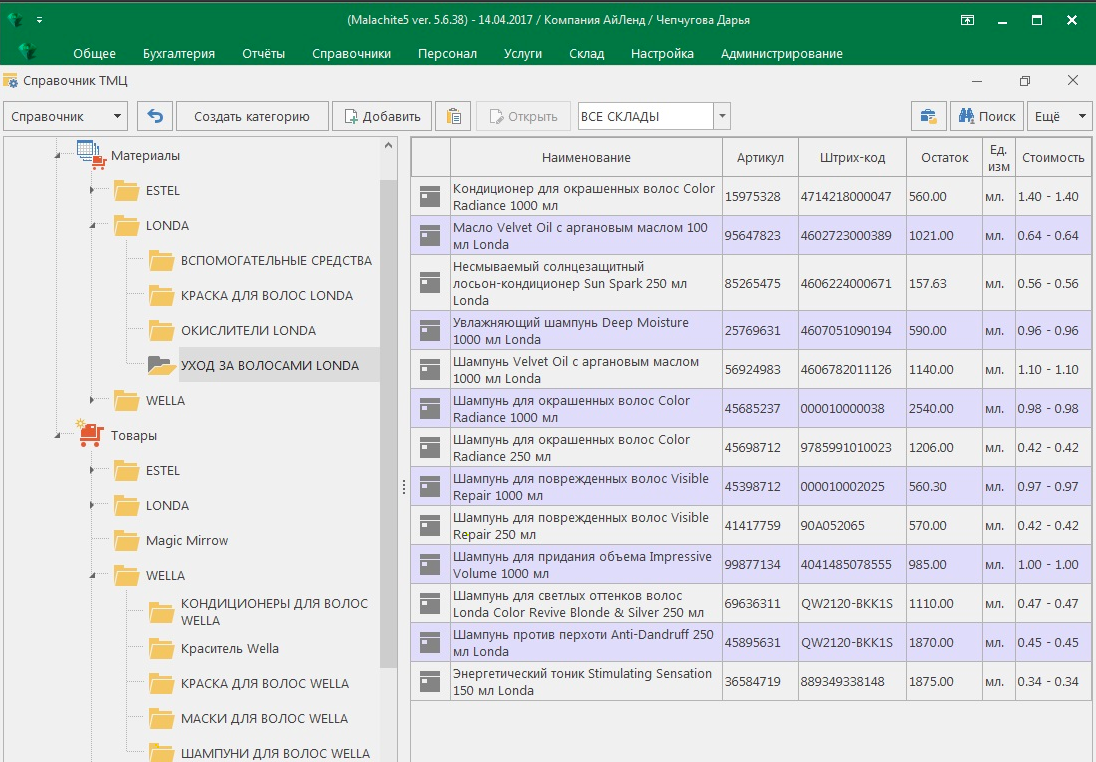Open the Ещё dropdown menu
The width and height of the screenshot is (1096, 762).
tap(1061, 116)
